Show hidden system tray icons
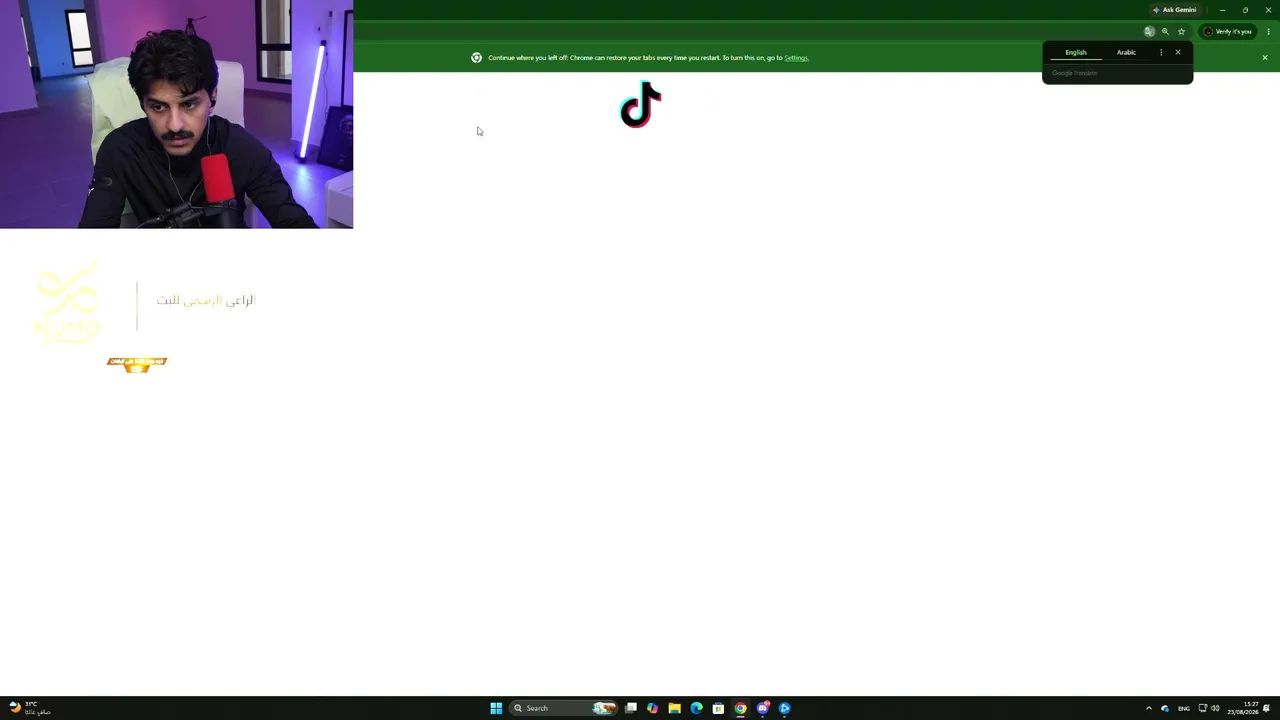This screenshot has width=1280, height=720. [x=1149, y=708]
